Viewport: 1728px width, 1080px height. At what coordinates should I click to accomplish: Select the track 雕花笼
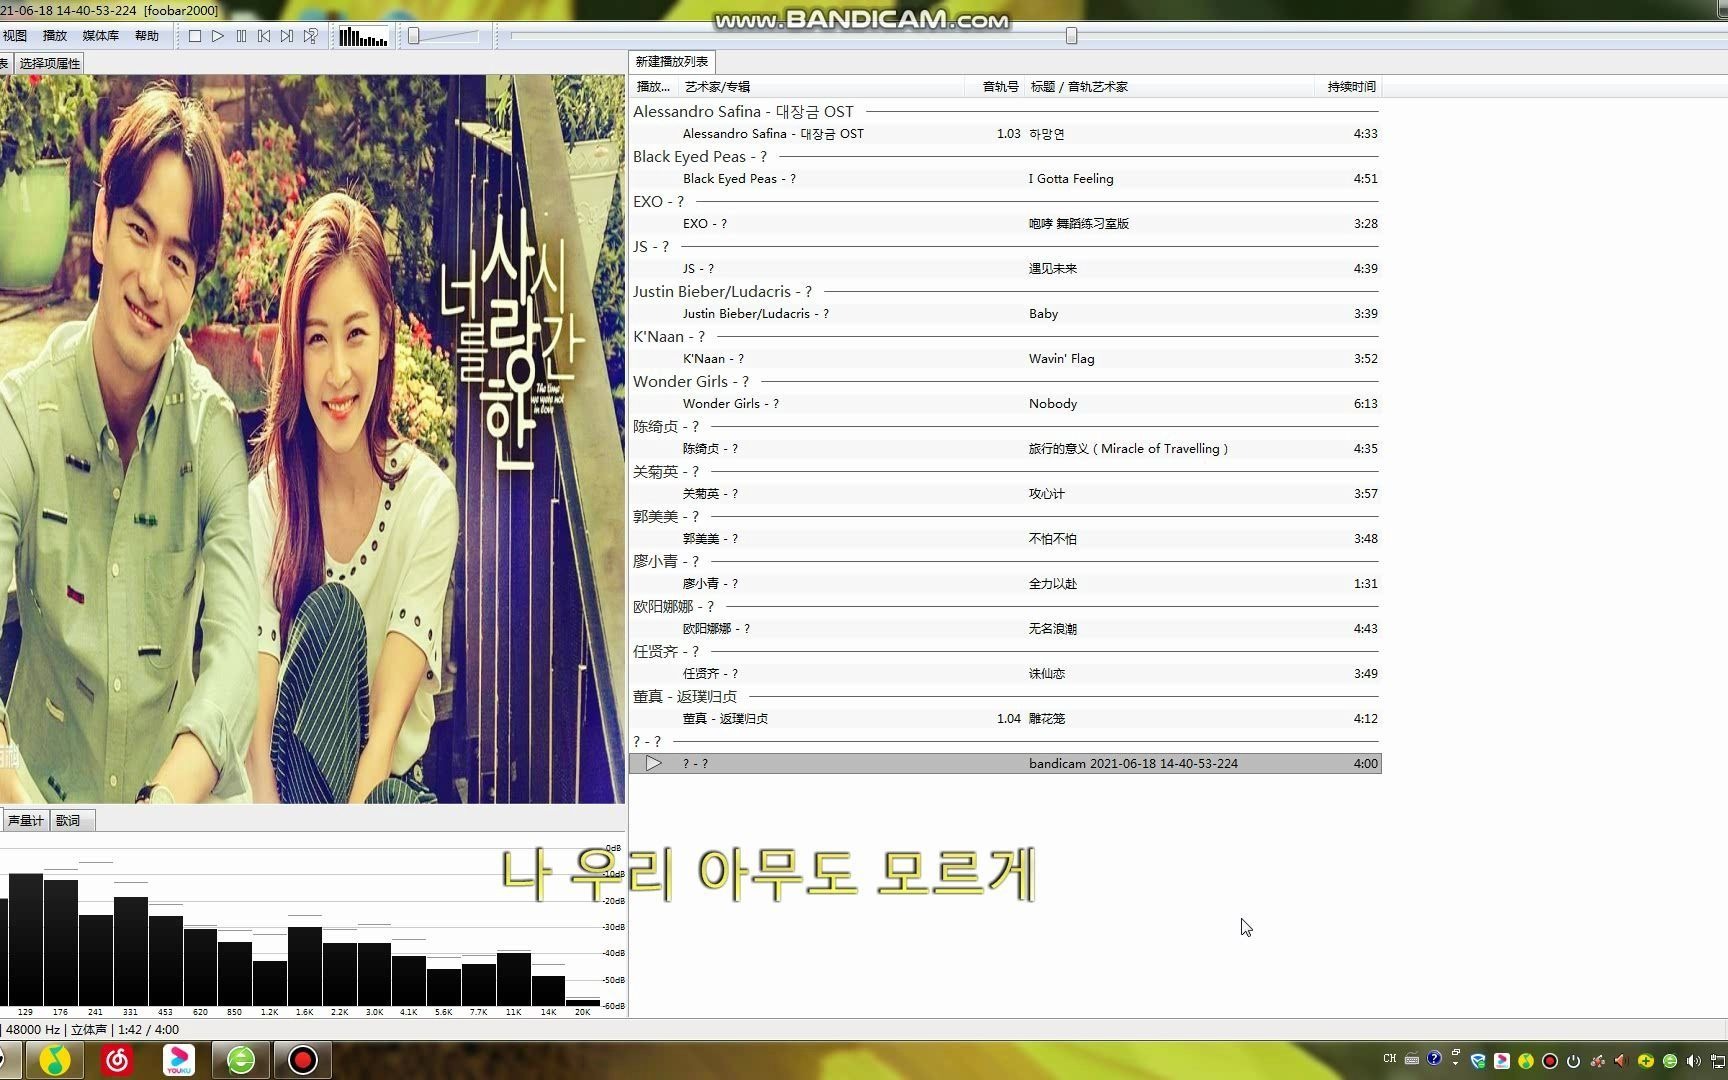coord(1005,719)
